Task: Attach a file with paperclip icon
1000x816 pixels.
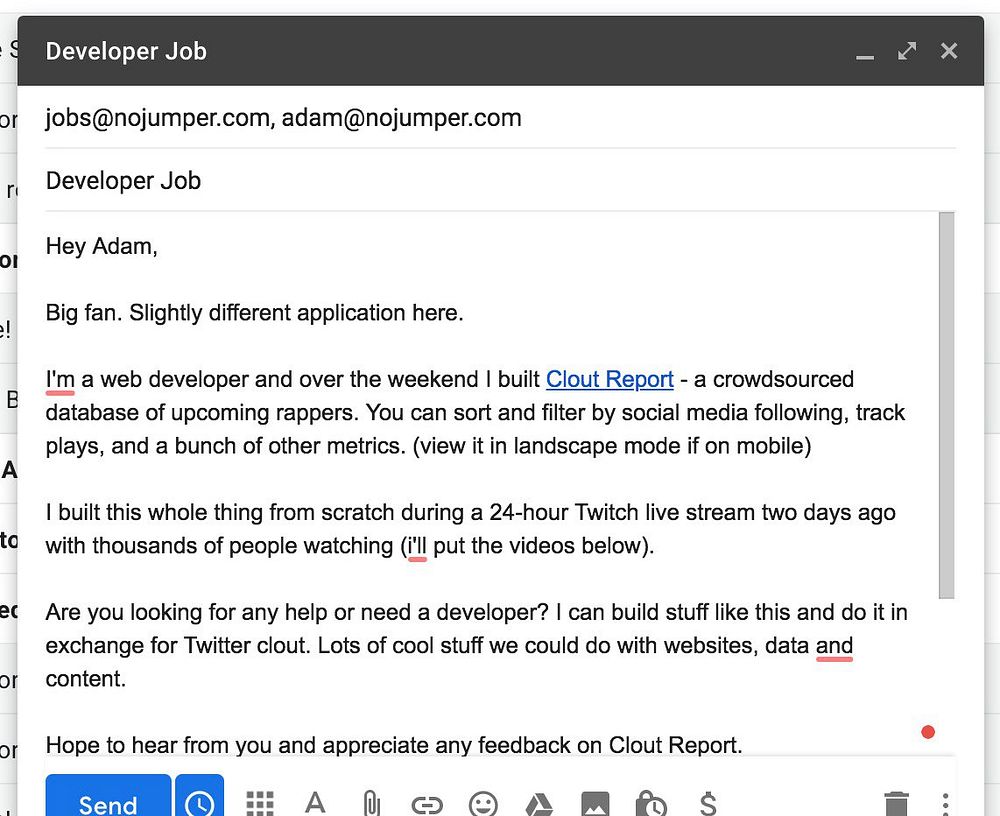Action: (x=371, y=803)
